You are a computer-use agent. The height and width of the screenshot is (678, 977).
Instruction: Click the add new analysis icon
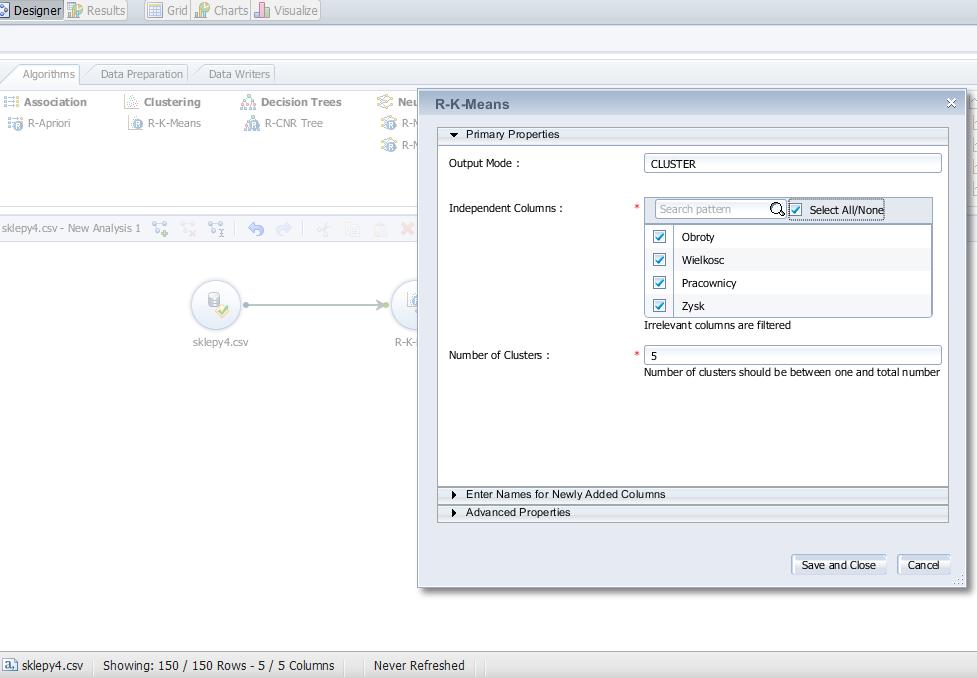[160, 229]
